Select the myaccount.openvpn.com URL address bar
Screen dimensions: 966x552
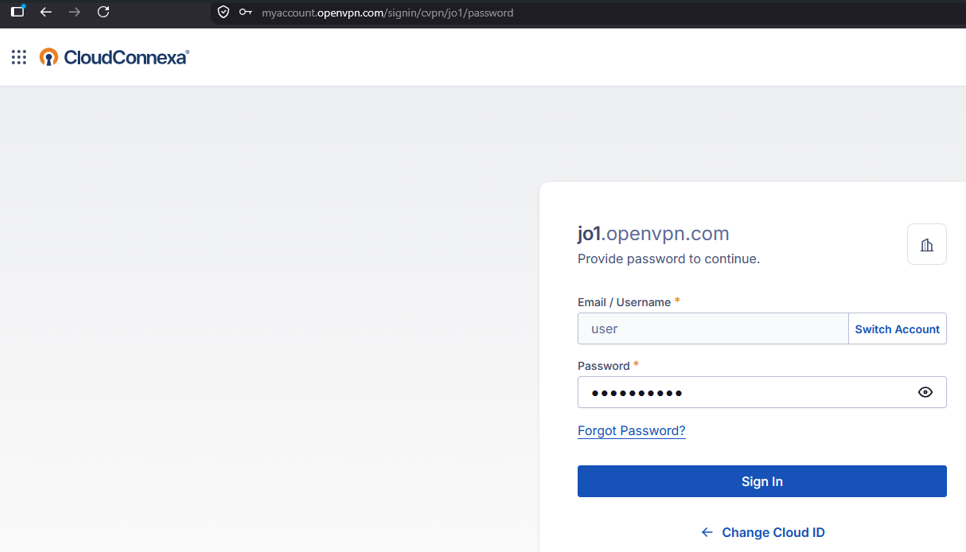coord(388,13)
